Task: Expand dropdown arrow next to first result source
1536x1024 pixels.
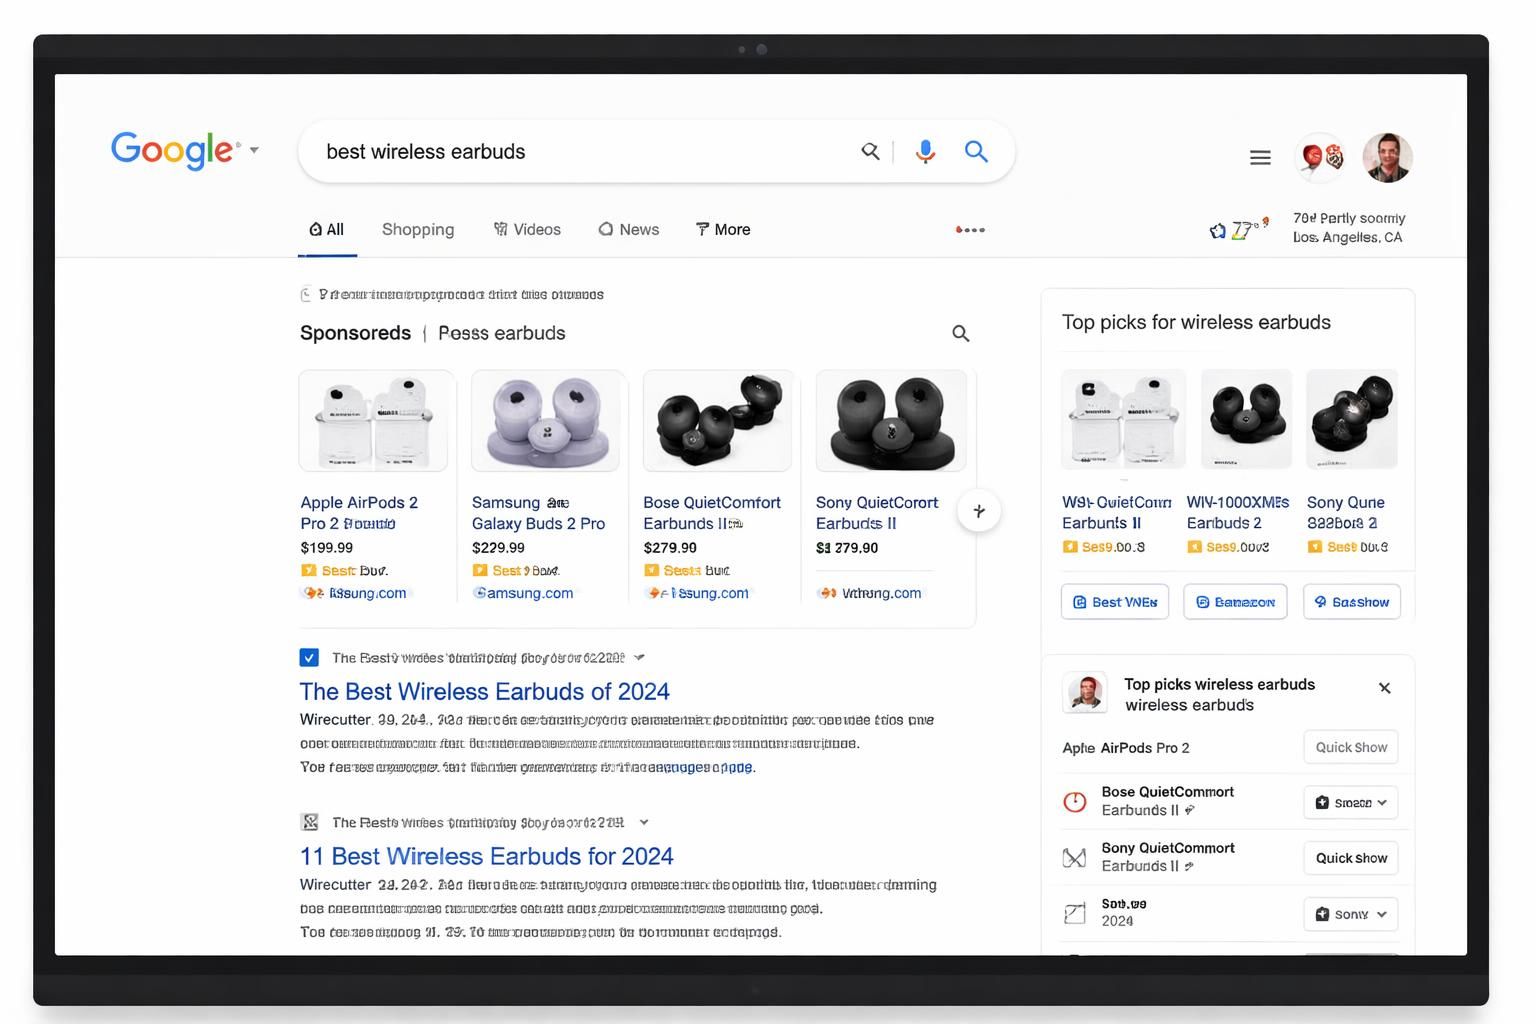Action: [x=639, y=657]
